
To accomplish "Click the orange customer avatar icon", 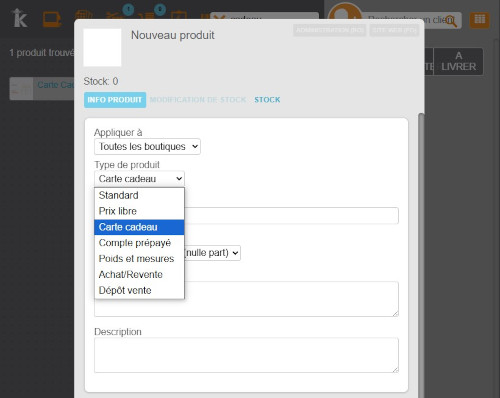I will click(x=345, y=12).
